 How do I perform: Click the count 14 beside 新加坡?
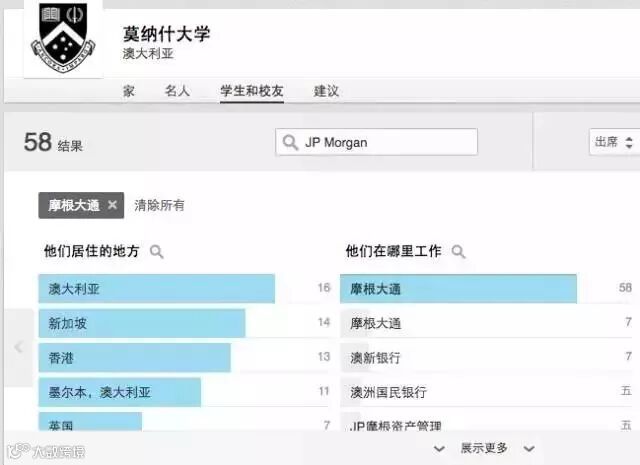pyautogui.click(x=324, y=323)
